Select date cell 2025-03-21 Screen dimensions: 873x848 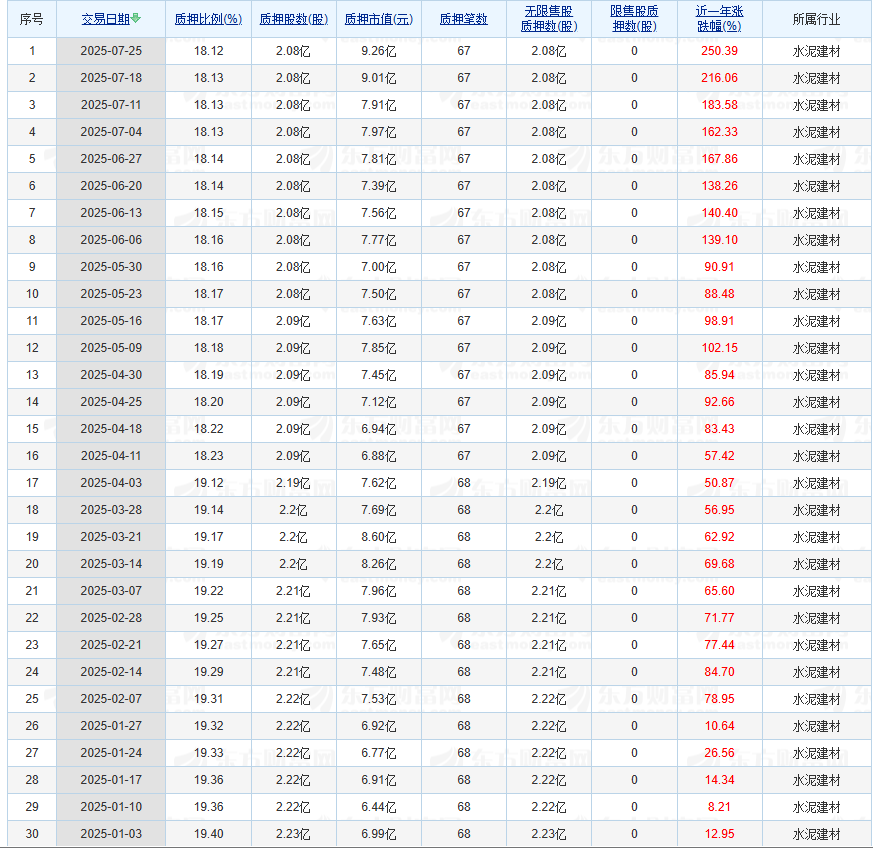111,537
